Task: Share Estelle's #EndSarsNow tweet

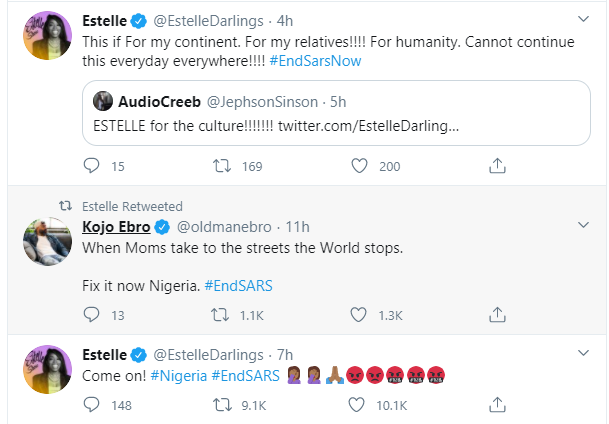Action: point(496,166)
